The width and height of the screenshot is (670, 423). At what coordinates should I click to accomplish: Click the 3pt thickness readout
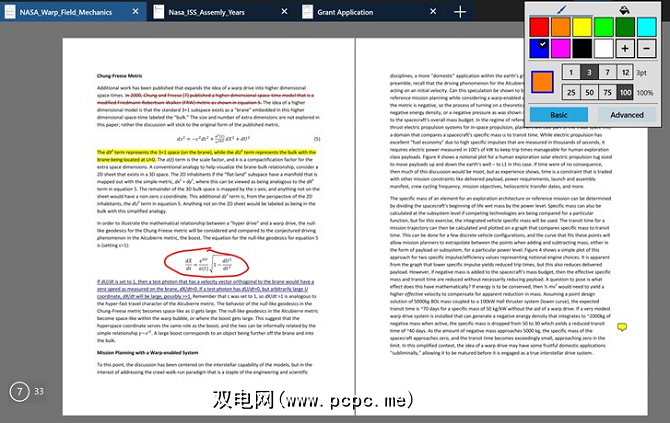coord(642,73)
